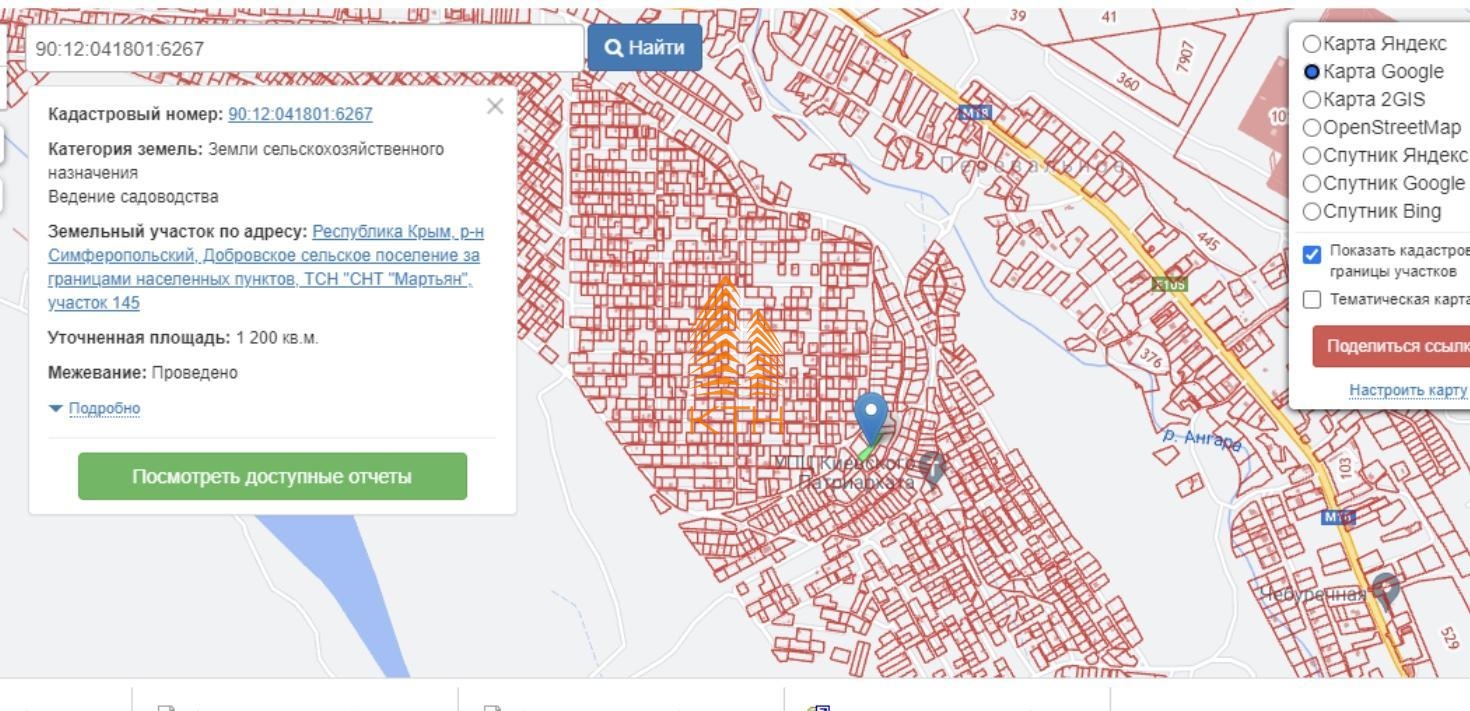
Task: Select Карта Яндекс map layer
Action: (1311, 44)
